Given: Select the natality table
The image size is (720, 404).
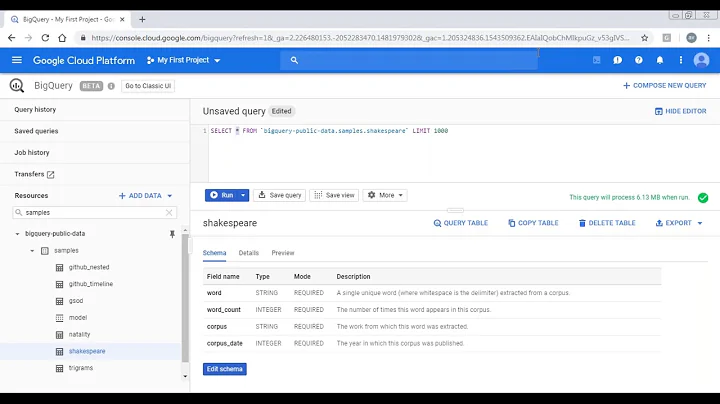Looking at the screenshot, I should click(x=79, y=335).
